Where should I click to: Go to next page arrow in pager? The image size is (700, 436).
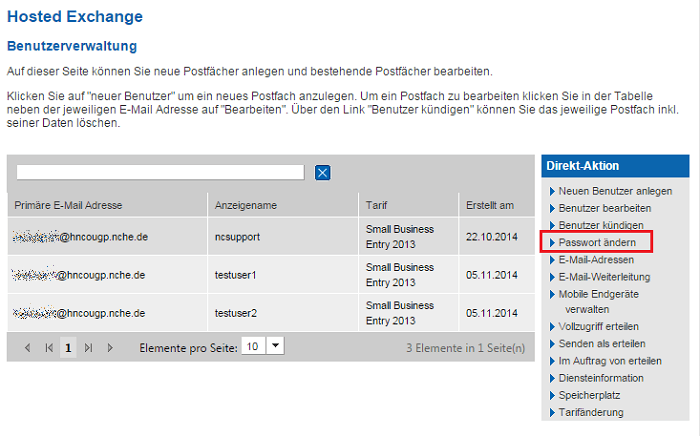(110, 347)
